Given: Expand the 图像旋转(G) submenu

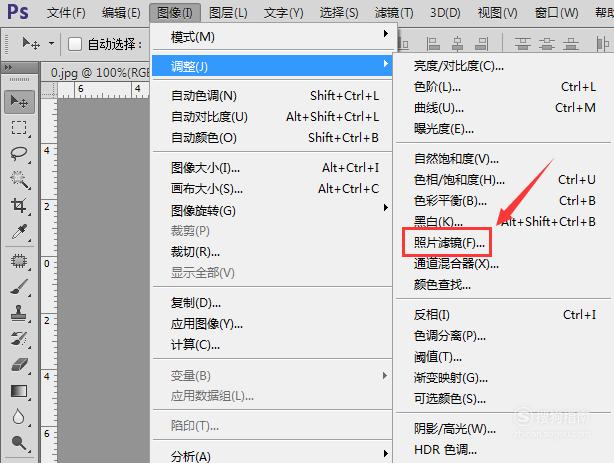Looking at the screenshot, I should 272,210.
